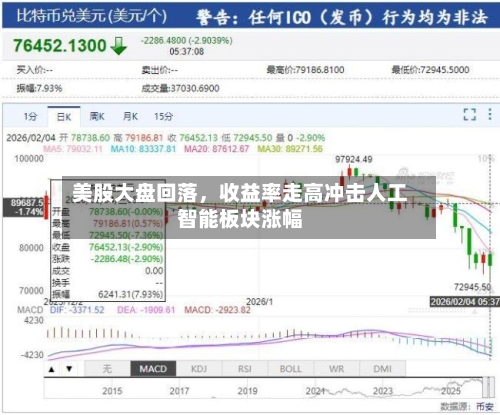Switch to the 1分 chart tab
This screenshot has width=500, height=415.
[x=30, y=117]
